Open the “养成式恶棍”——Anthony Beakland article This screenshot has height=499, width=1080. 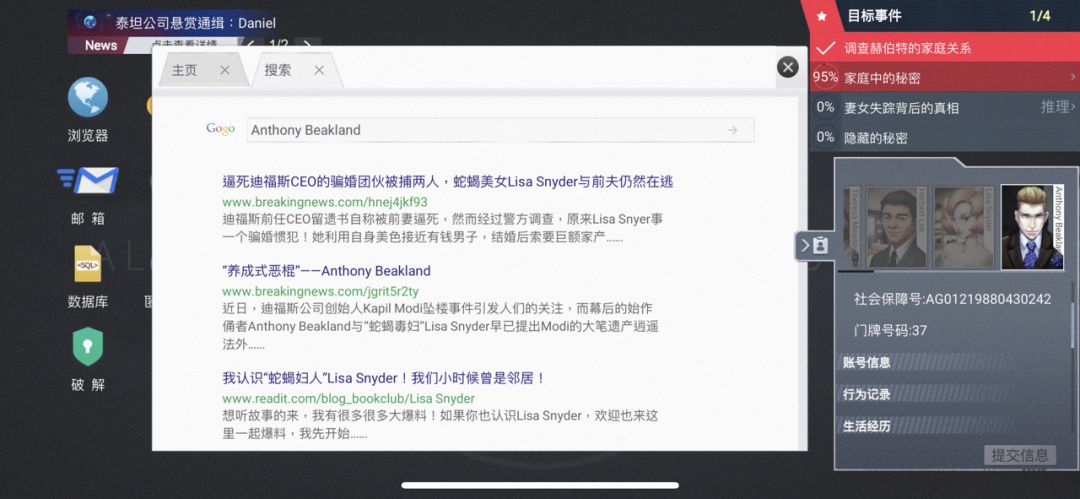click(326, 271)
